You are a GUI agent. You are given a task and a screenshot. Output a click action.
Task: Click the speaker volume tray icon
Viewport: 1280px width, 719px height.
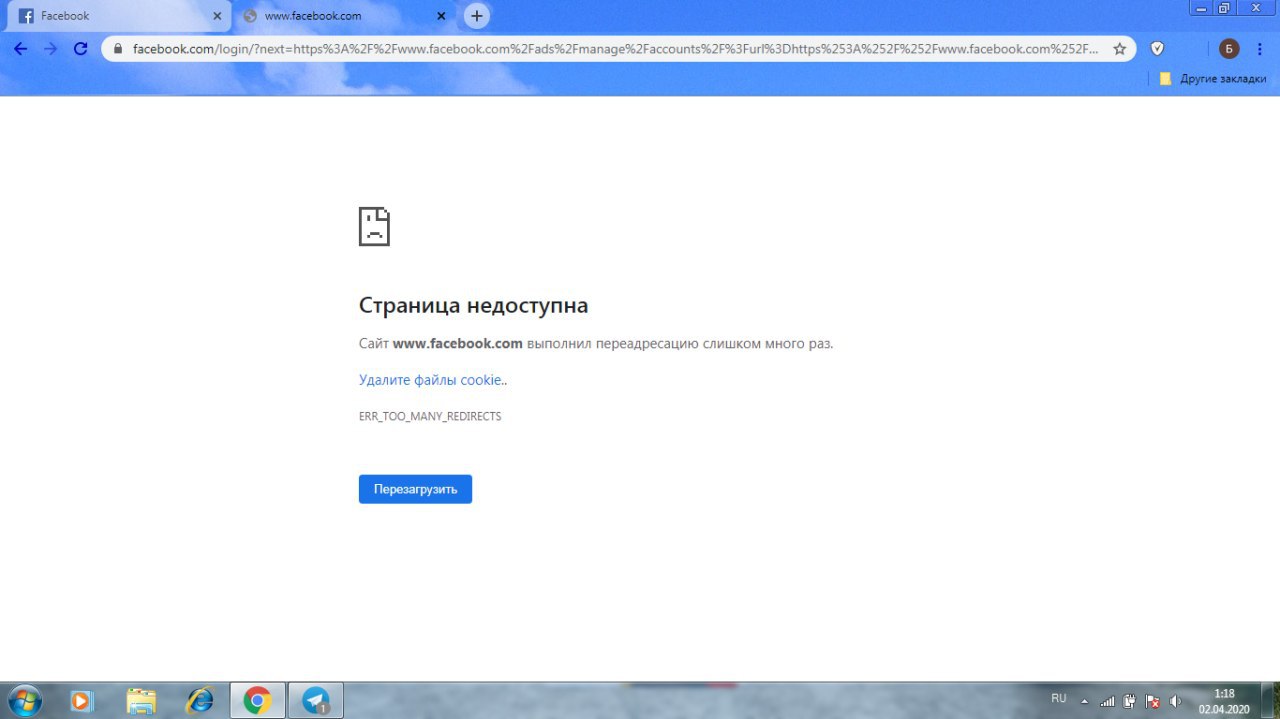point(1175,701)
